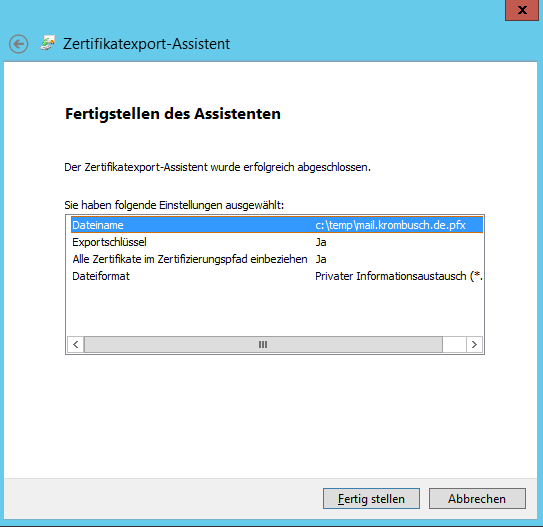Screen dimensions: 543x527
Task: Click the Privater Informationsaustausch value
Action: pyautogui.click(x=399, y=276)
